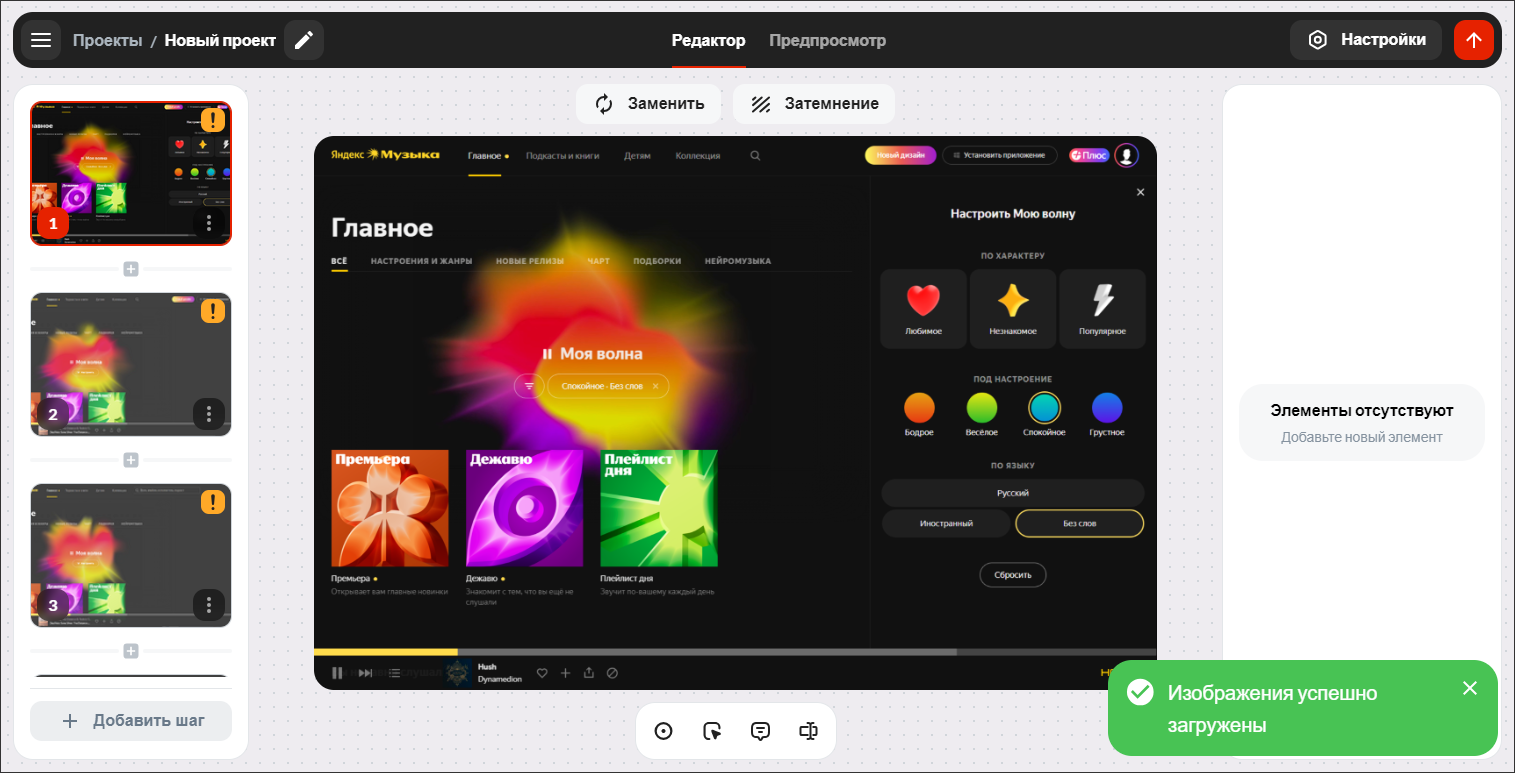
Task: Click the heart like icon beside Hush track
Action: click(542, 673)
